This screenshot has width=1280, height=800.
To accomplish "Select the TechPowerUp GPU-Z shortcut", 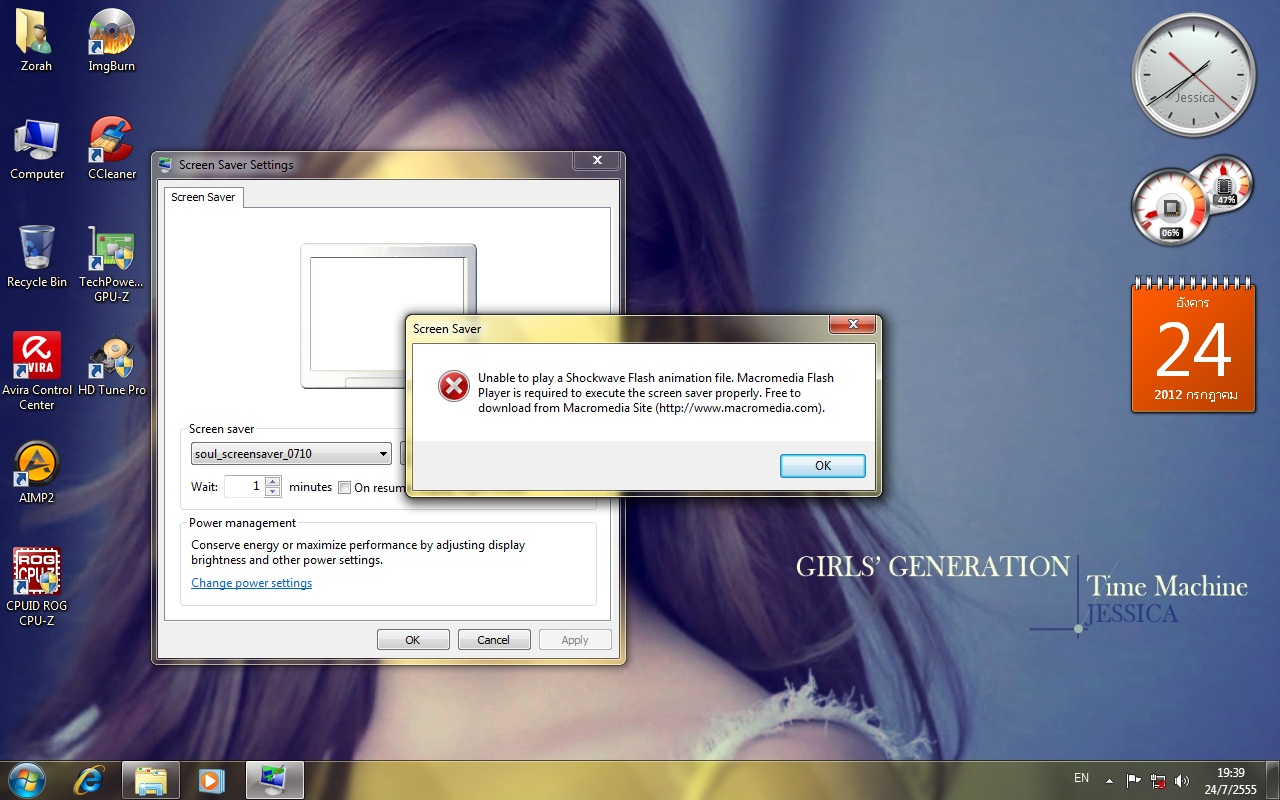I will point(111,263).
